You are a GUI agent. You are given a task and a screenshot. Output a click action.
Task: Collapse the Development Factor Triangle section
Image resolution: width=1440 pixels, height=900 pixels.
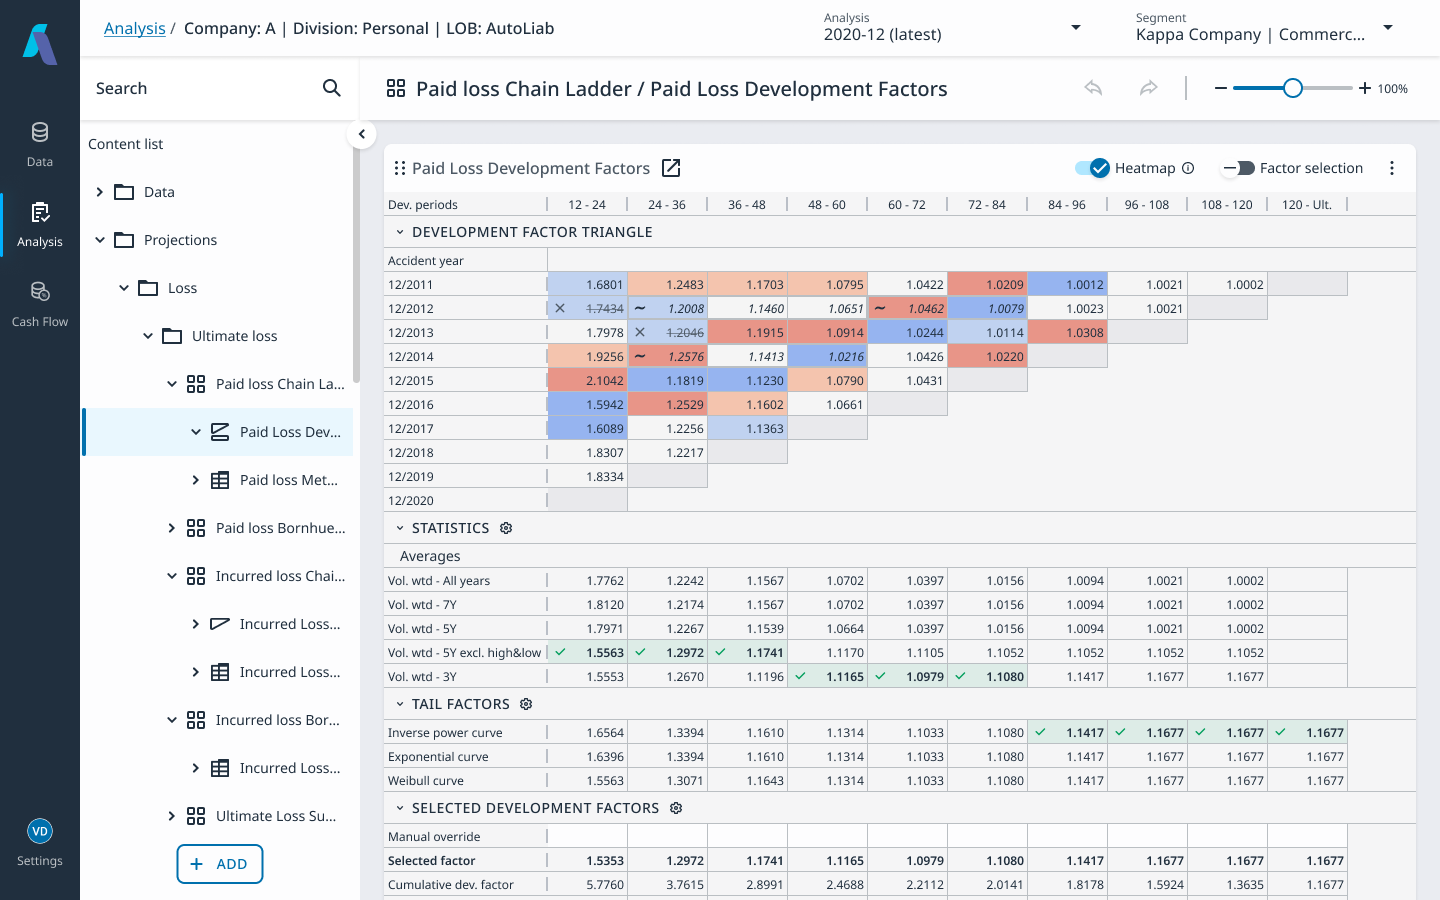[x=400, y=232]
